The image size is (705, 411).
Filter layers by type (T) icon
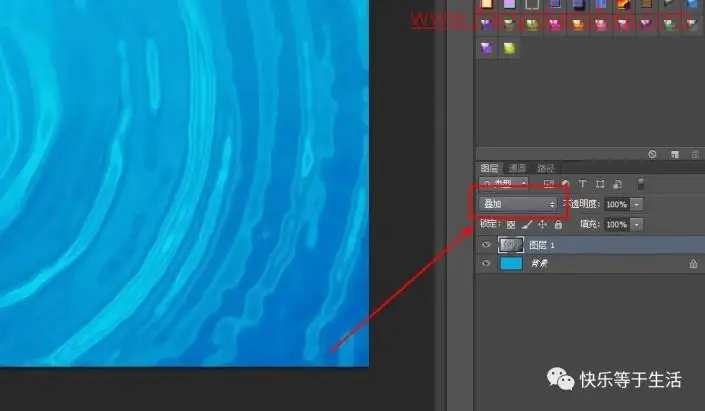(583, 183)
